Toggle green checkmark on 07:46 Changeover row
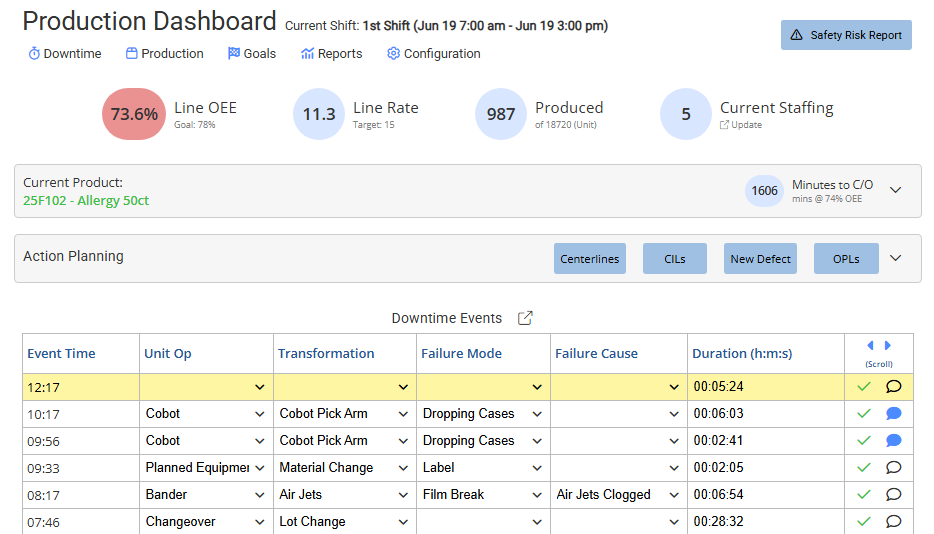Screen dimensions: 934x534 click(864, 521)
